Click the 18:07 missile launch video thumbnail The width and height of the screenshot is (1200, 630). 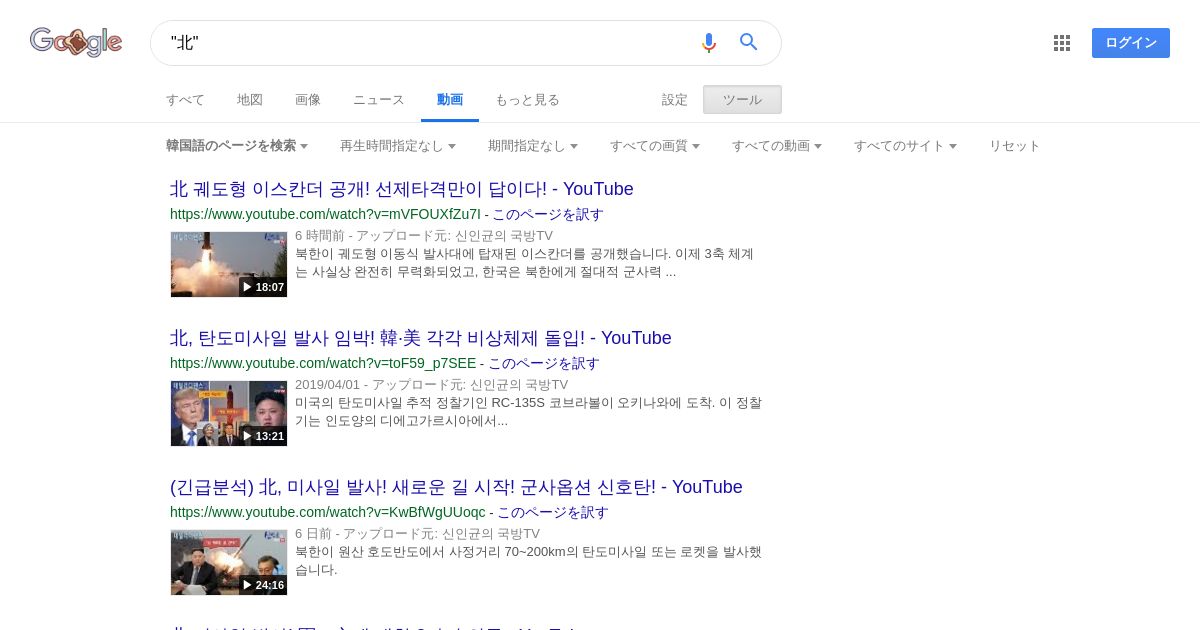click(x=229, y=264)
